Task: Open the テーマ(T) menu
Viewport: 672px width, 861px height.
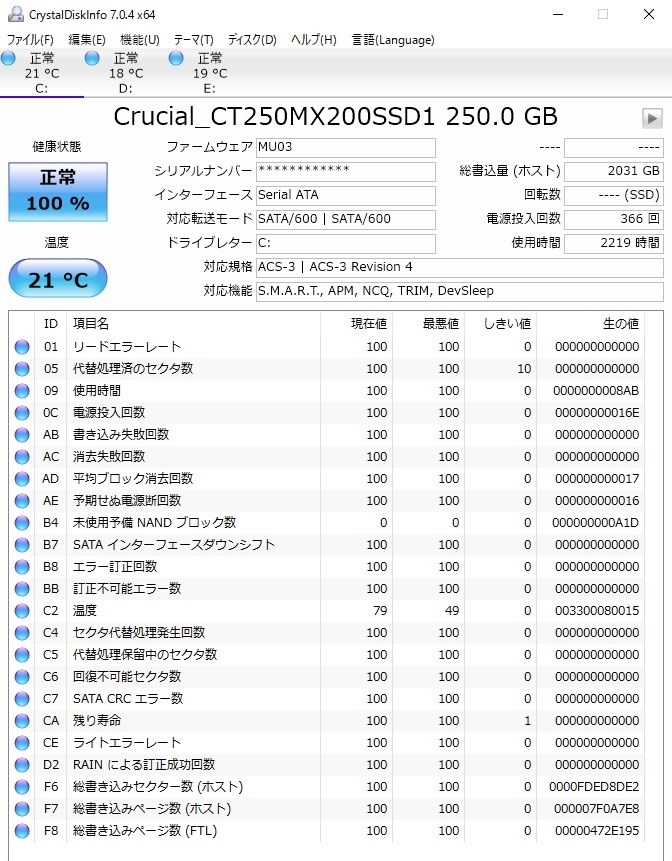Action: tap(193, 40)
